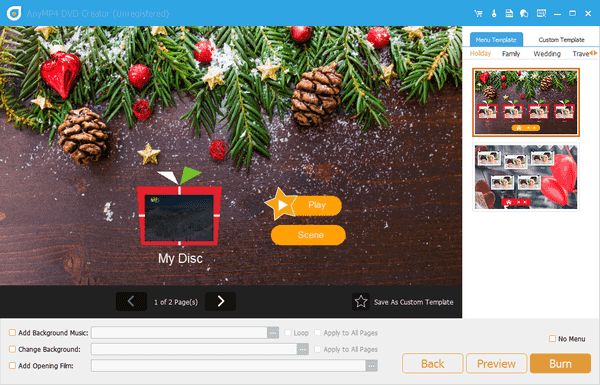Enable Add Background Music checkbox
Viewport: 600px width, 385px height.
pyautogui.click(x=12, y=333)
